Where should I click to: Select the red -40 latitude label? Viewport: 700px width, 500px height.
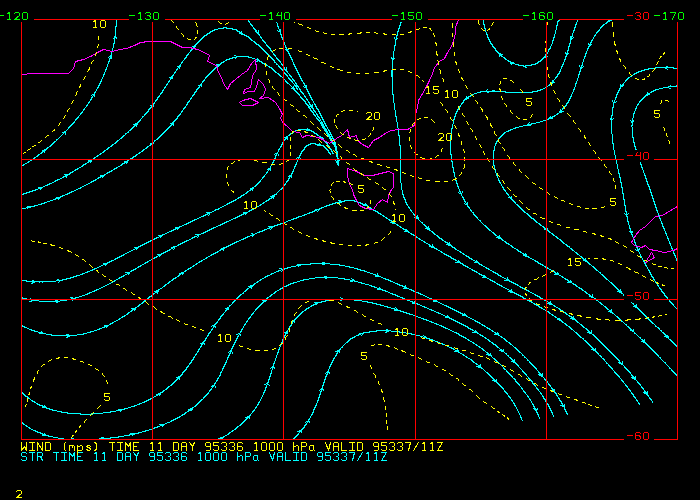click(637, 156)
